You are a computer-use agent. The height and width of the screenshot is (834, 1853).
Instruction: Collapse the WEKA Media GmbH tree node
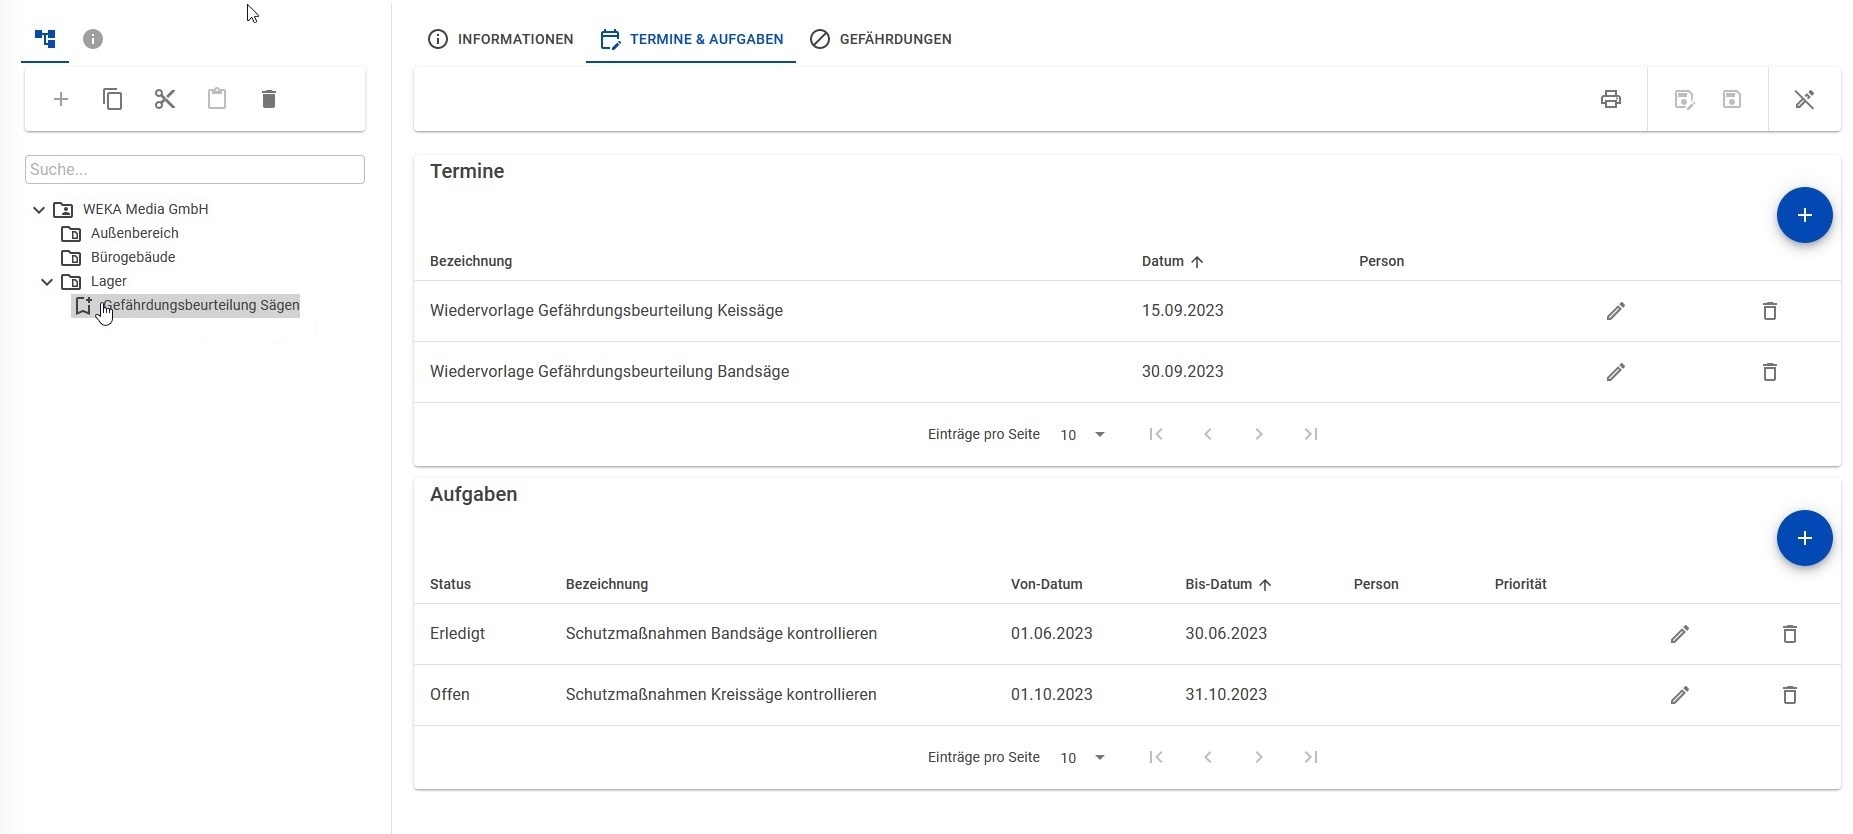click(x=39, y=210)
